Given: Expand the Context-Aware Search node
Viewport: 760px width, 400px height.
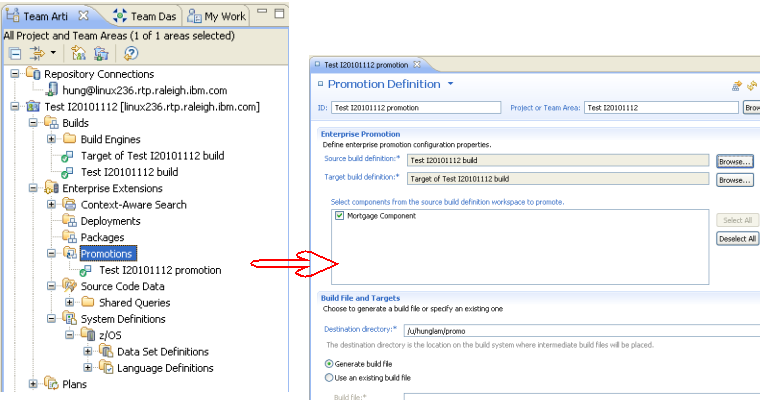Looking at the screenshot, I should (x=51, y=205).
